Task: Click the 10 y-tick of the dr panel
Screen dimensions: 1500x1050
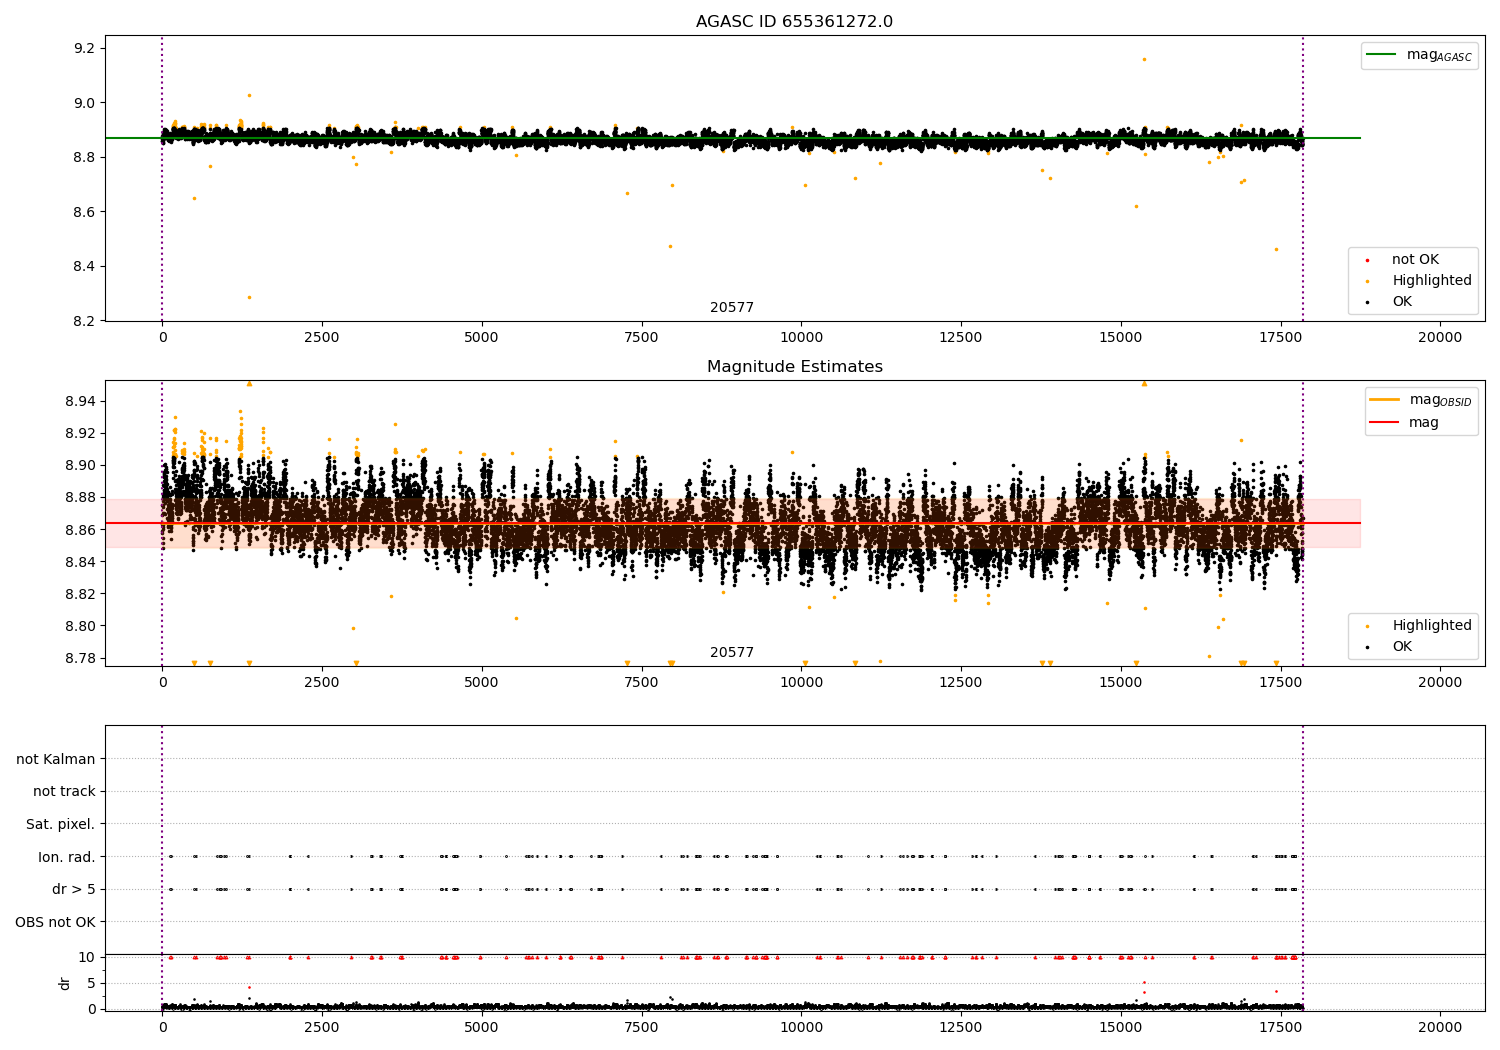Action: [87, 957]
